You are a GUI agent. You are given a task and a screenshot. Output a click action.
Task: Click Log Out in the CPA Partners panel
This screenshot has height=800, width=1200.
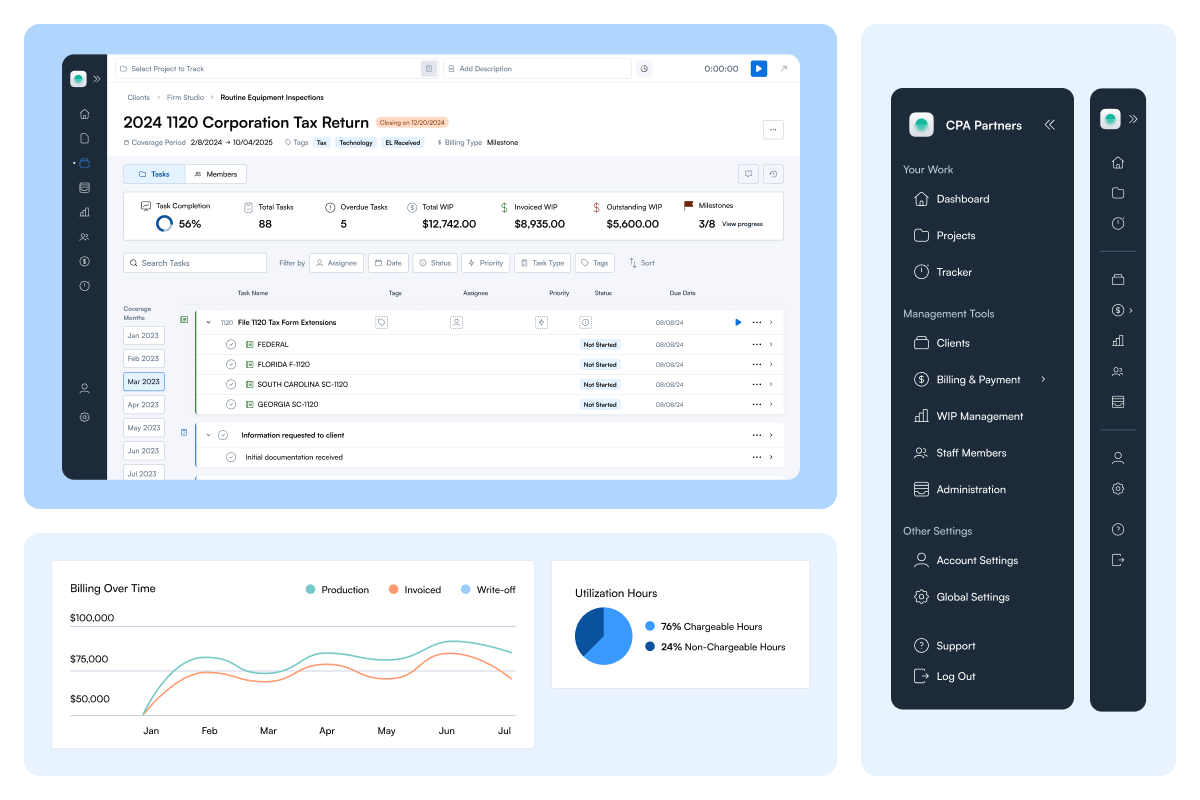[944, 676]
